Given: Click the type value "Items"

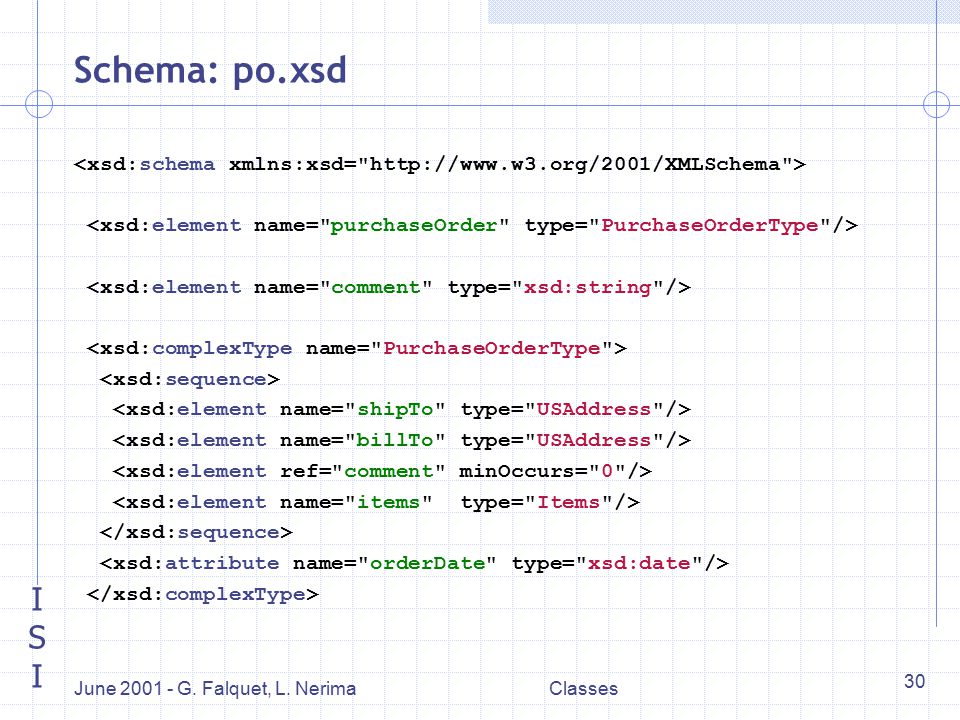Looking at the screenshot, I should [568, 502].
